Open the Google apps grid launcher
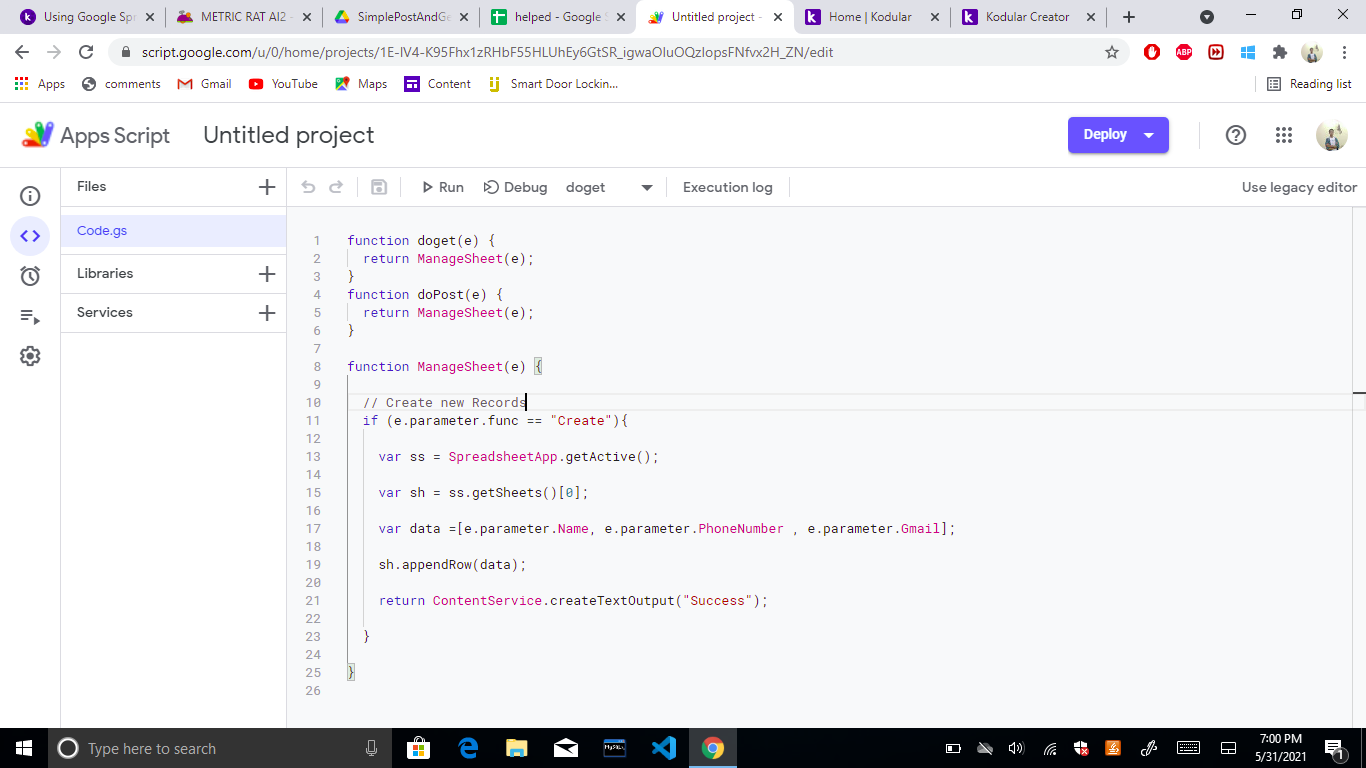This screenshot has width=1366, height=768. (1284, 135)
